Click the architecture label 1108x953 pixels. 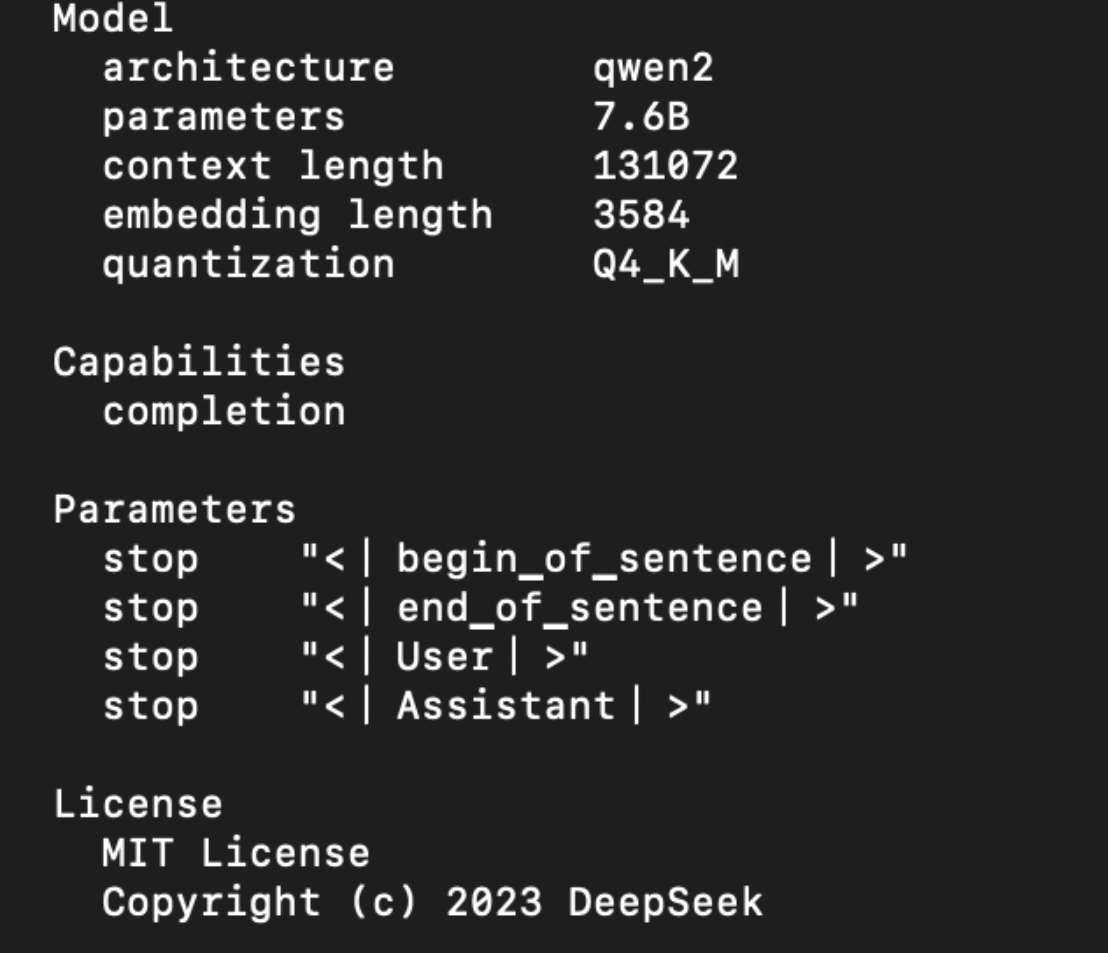click(x=248, y=68)
